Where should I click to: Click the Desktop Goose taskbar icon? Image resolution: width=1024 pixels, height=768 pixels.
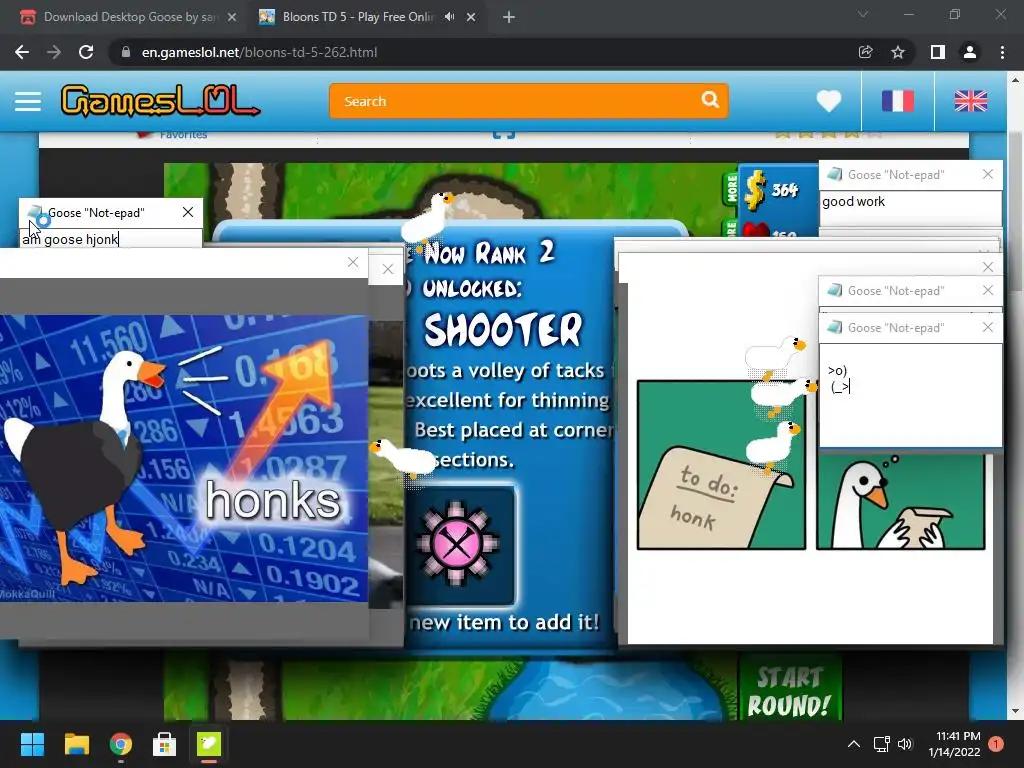[x=209, y=744]
